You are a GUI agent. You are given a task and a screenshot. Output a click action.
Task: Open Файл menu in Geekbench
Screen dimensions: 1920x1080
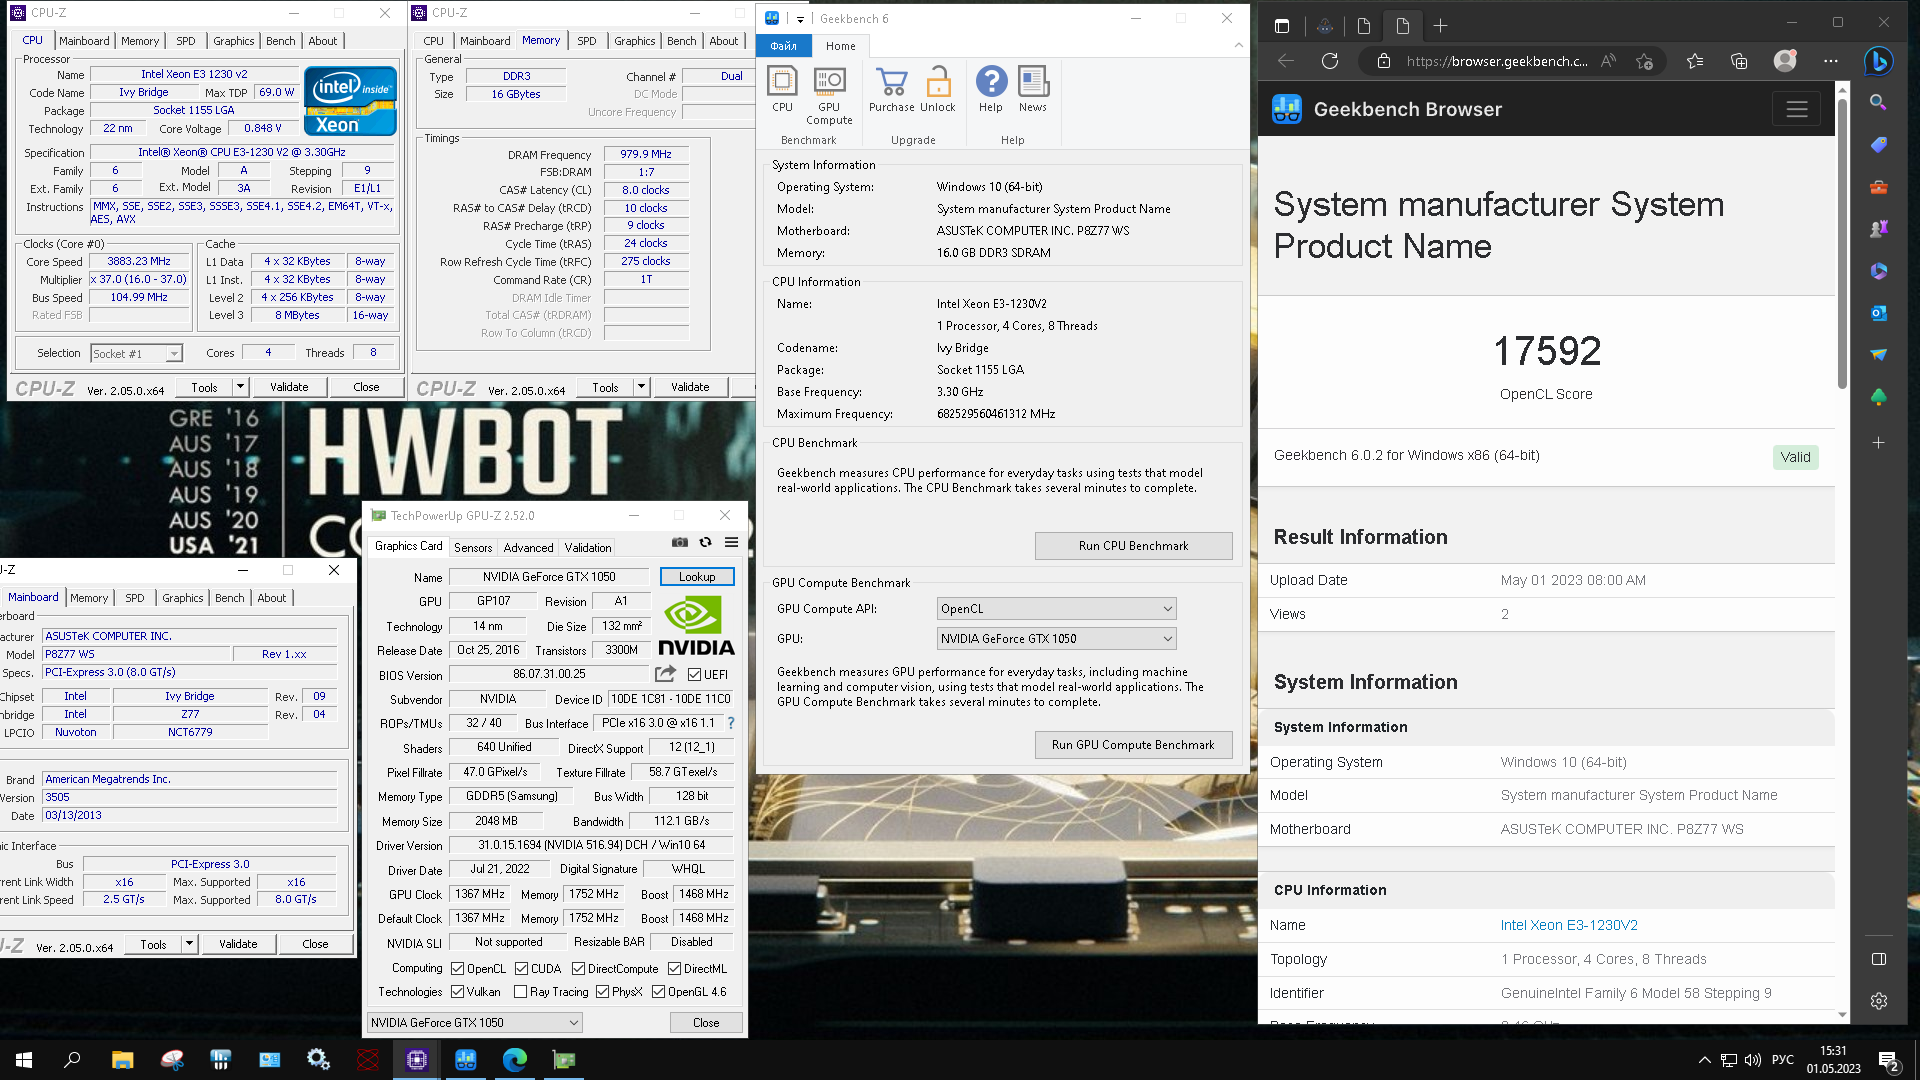click(783, 46)
